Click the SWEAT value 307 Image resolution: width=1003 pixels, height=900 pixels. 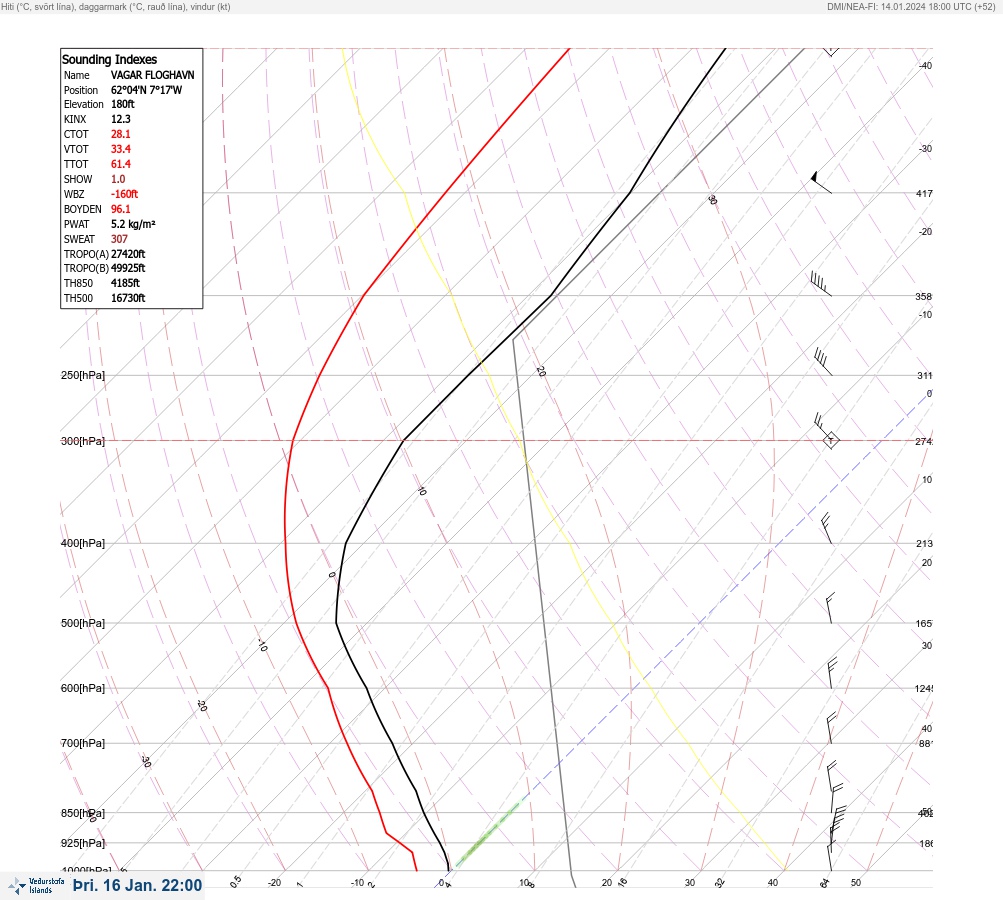click(x=119, y=239)
